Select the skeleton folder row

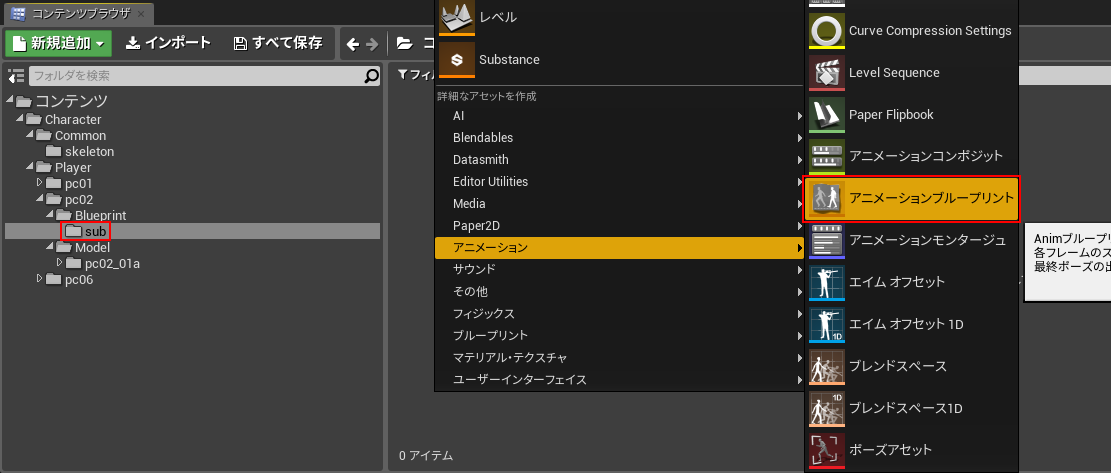point(192,152)
